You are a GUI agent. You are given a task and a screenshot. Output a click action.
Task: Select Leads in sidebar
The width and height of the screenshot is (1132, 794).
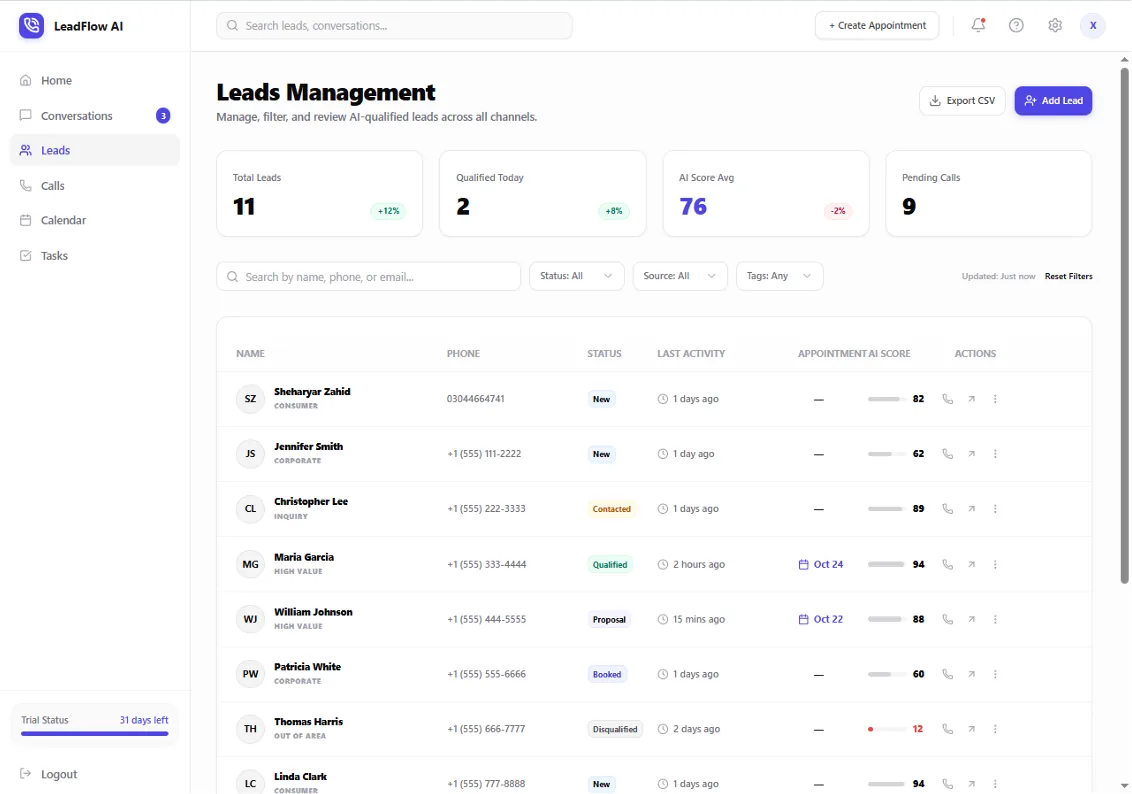pos(95,150)
